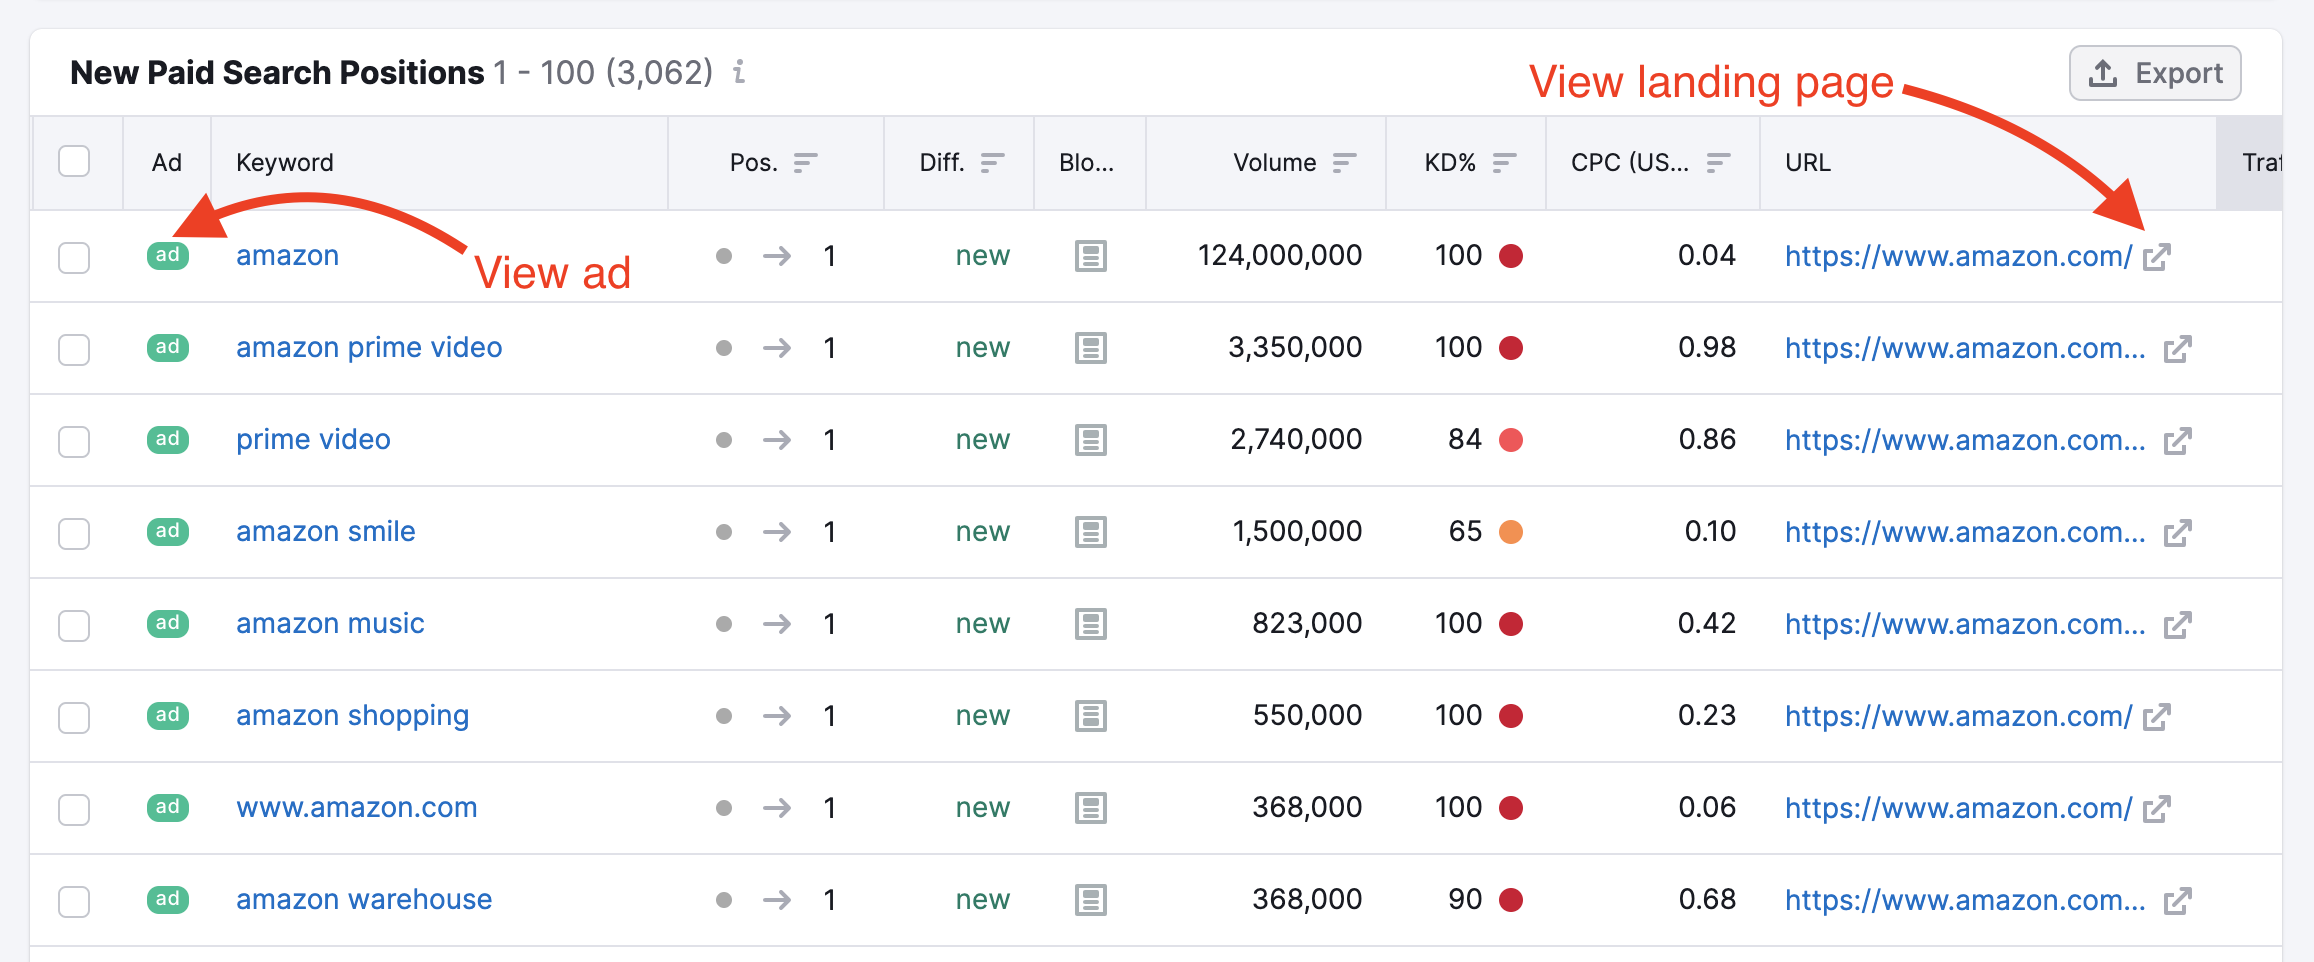
Task: Click the KD dot for prime video row
Action: coord(1511,440)
